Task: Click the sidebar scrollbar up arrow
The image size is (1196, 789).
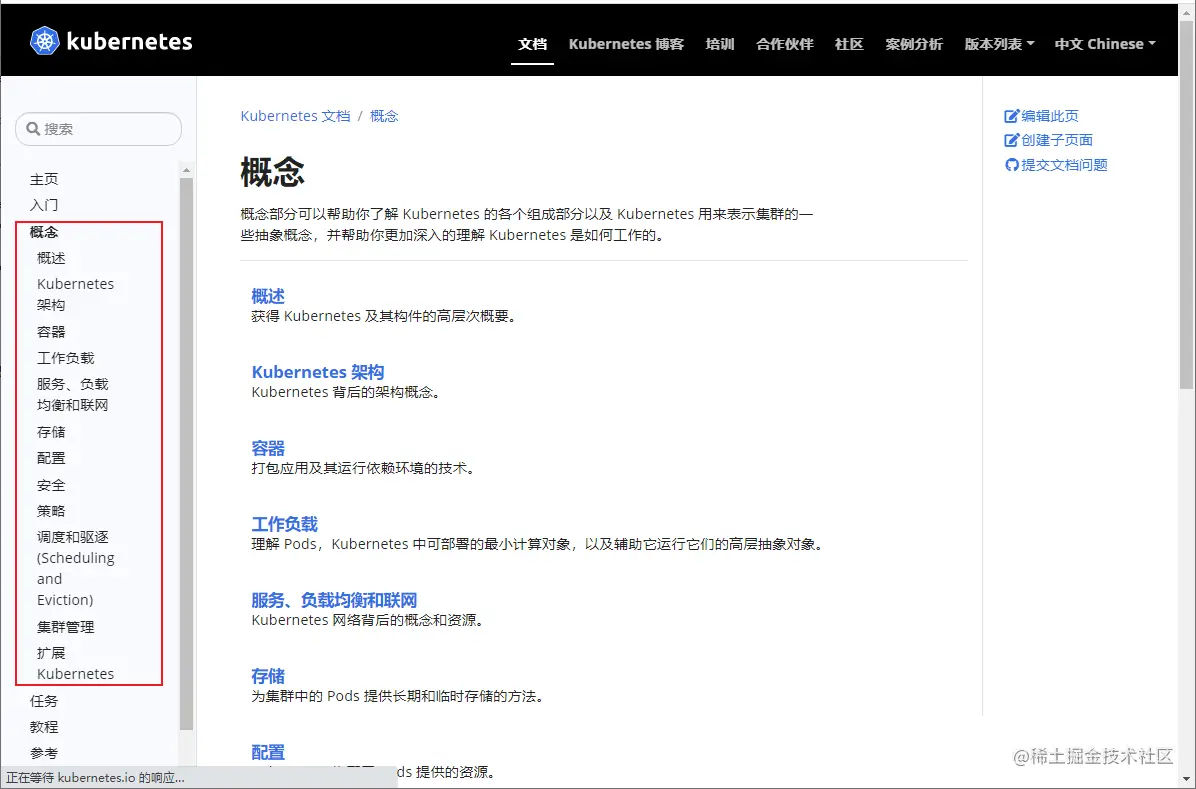Action: (x=186, y=170)
